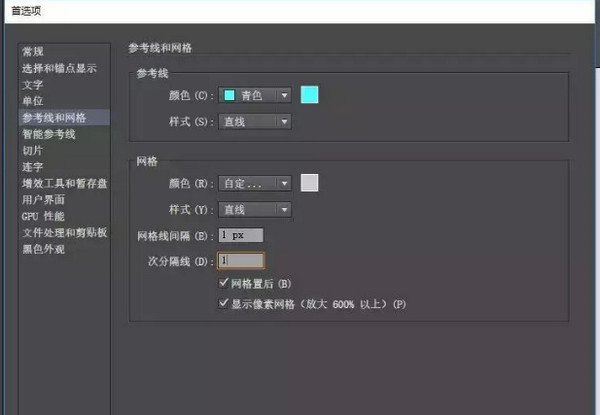
Task: Open the GPU 性能 preferences
Action: coord(43,216)
